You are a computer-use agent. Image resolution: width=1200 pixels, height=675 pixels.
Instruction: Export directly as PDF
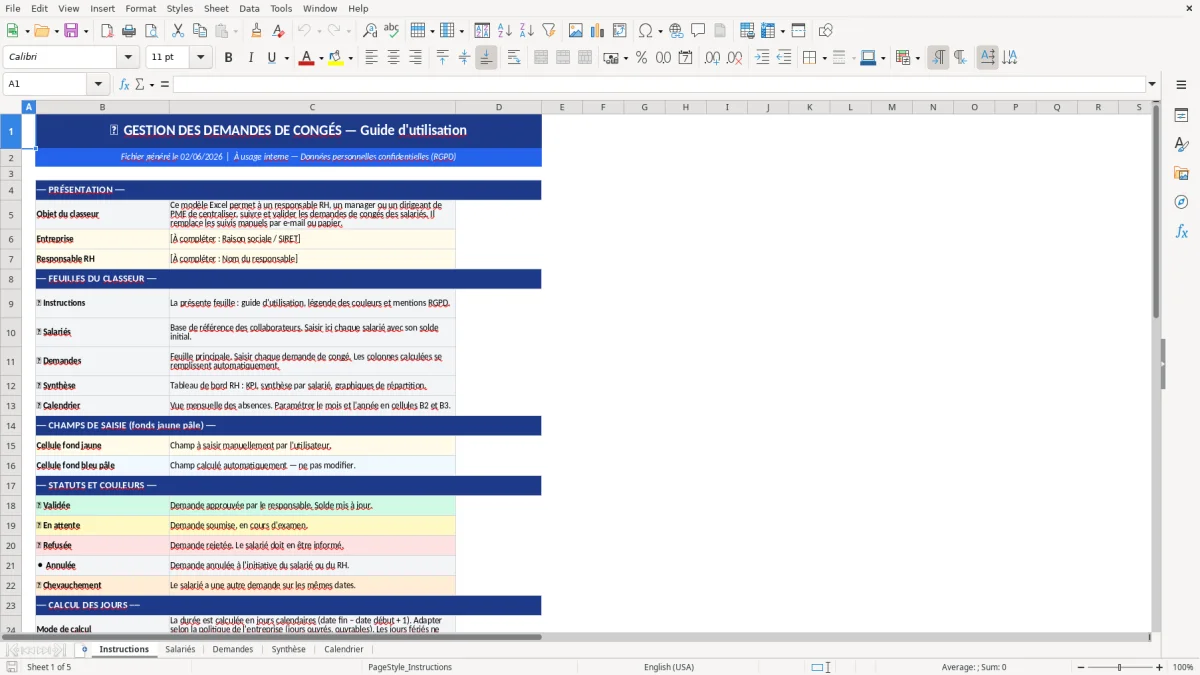107,31
